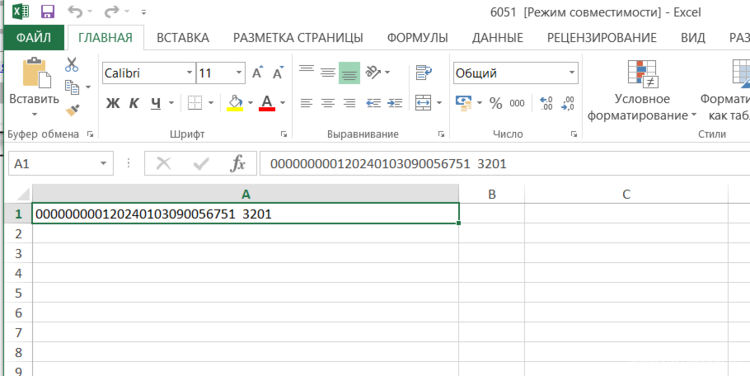The width and height of the screenshot is (750, 376).
Task: Toggle bold Ж formatting
Action: pos(113,103)
